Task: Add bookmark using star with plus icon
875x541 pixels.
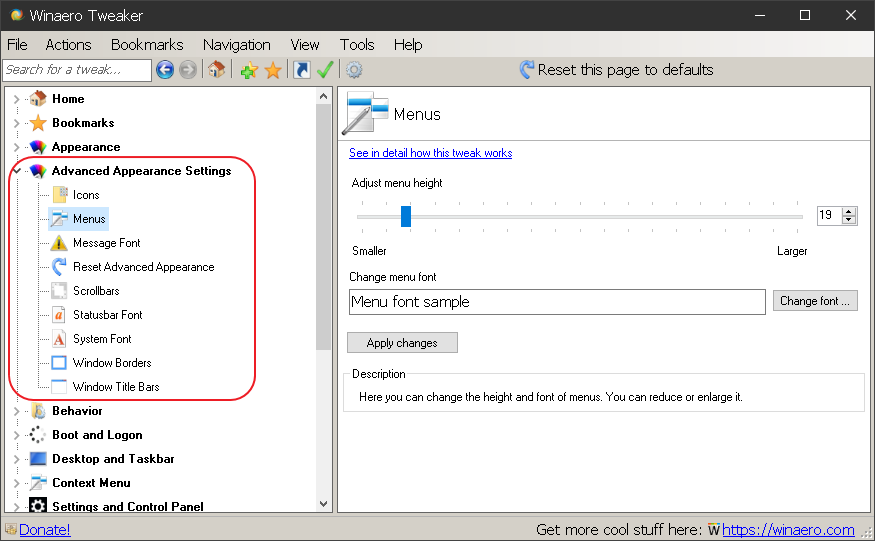Action: click(x=249, y=70)
